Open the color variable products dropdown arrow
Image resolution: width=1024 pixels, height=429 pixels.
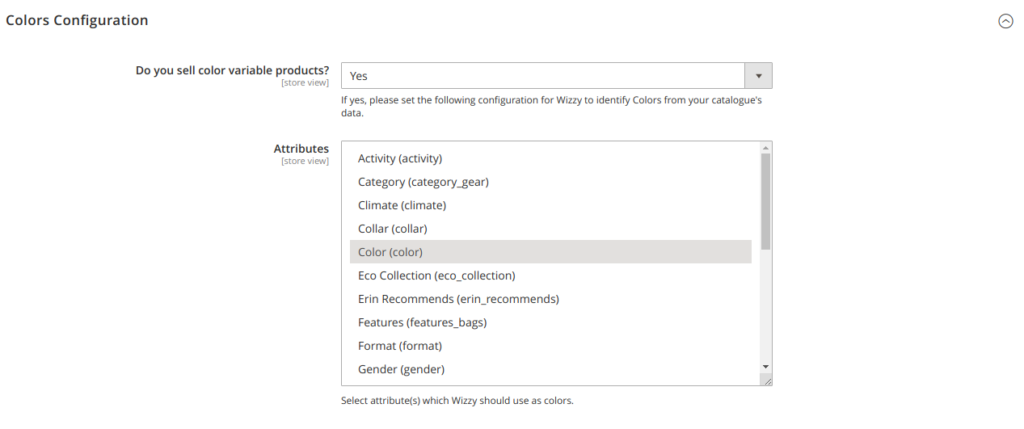[758, 76]
